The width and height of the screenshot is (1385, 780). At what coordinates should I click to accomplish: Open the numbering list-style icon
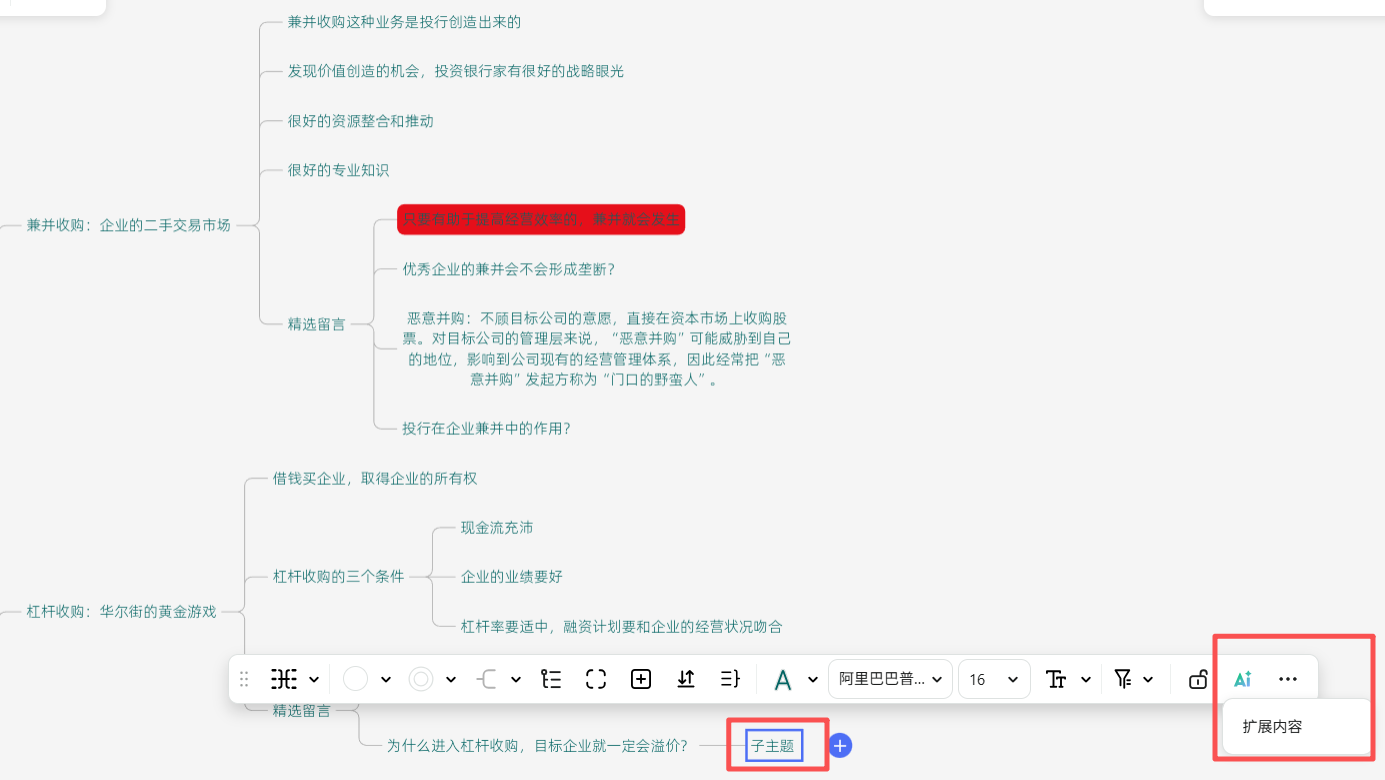click(551, 679)
